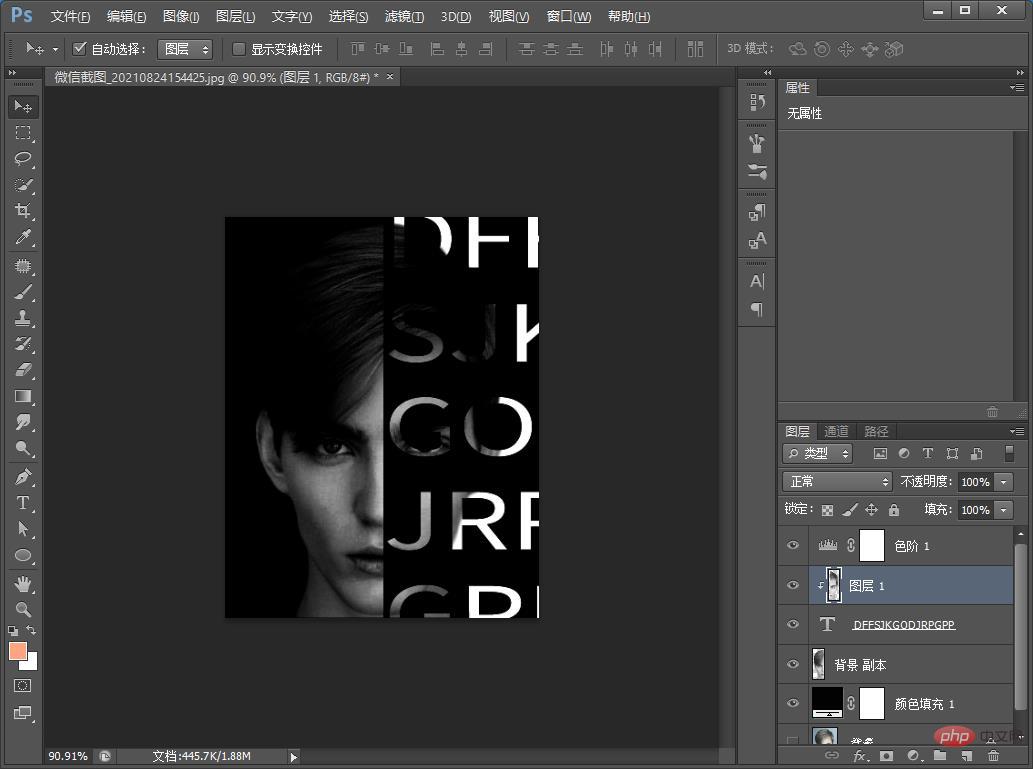Open the status bar info arrow
This screenshot has width=1033, height=769.
pyautogui.click(x=294, y=757)
